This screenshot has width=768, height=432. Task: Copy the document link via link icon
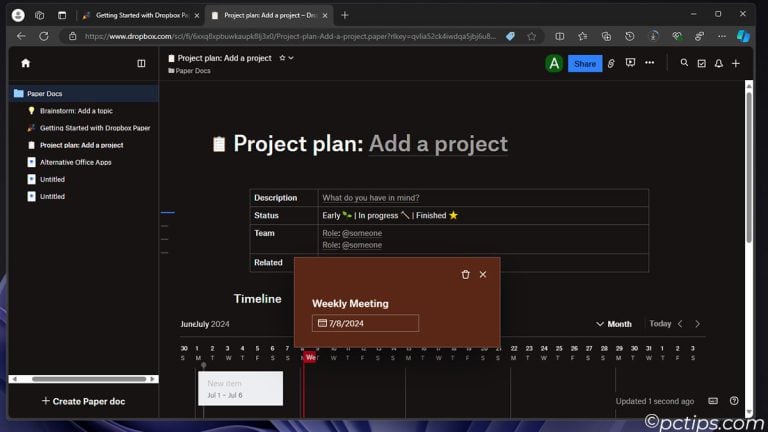(610, 63)
